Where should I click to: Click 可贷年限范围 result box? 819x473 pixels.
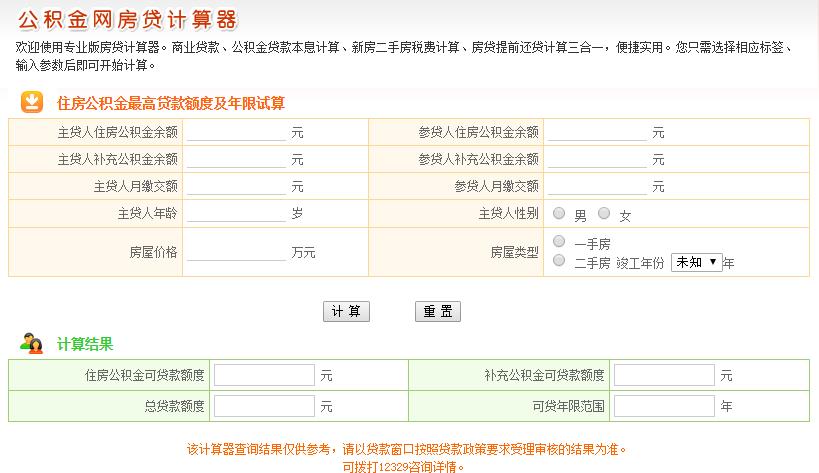[x=664, y=406]
